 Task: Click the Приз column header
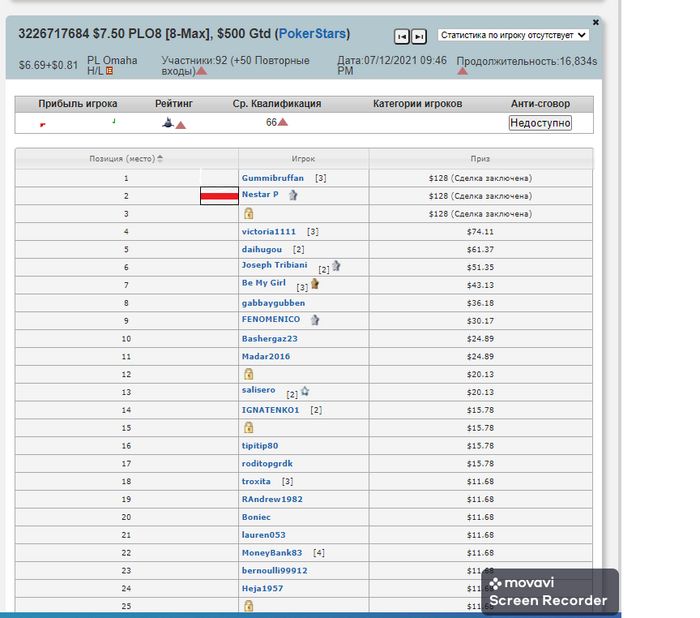pyautogui.click(x=480, y=159)
